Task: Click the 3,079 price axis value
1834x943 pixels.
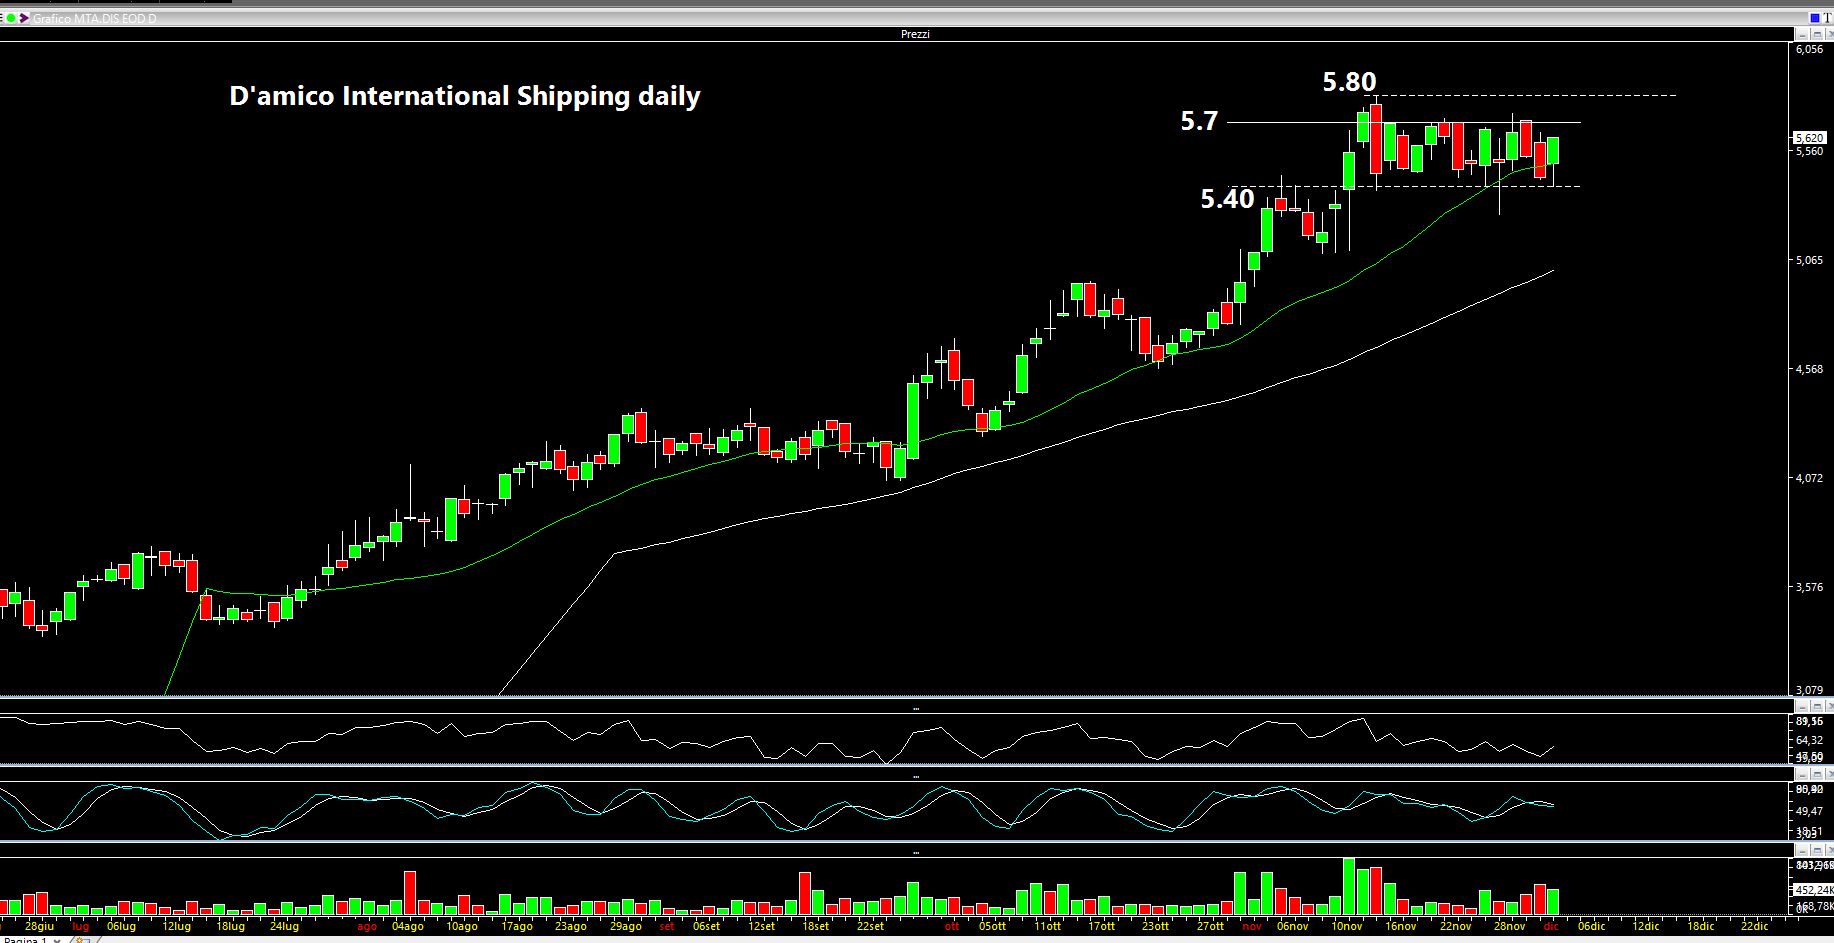Action: point(1809,690)
